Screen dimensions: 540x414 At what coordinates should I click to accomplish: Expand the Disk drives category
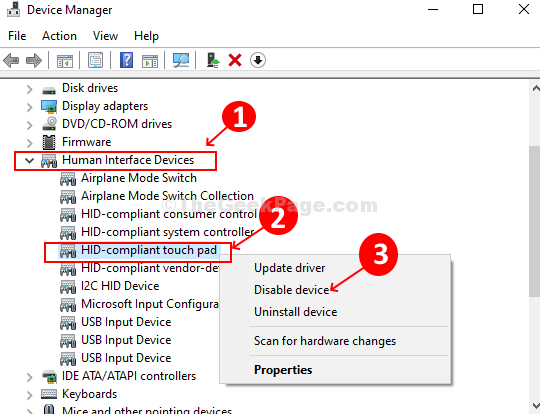30,90
